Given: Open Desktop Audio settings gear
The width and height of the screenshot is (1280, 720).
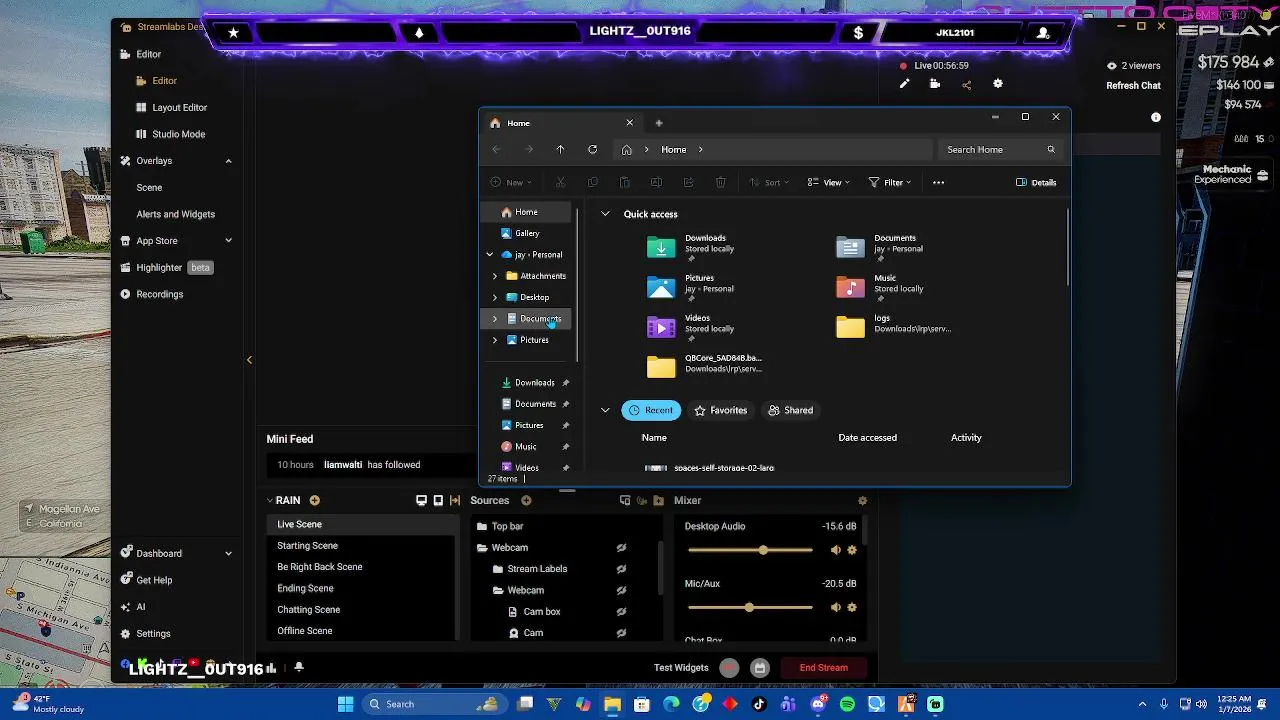Looking at the screenshot, I should pyautogui.click(x=852, y=550).
